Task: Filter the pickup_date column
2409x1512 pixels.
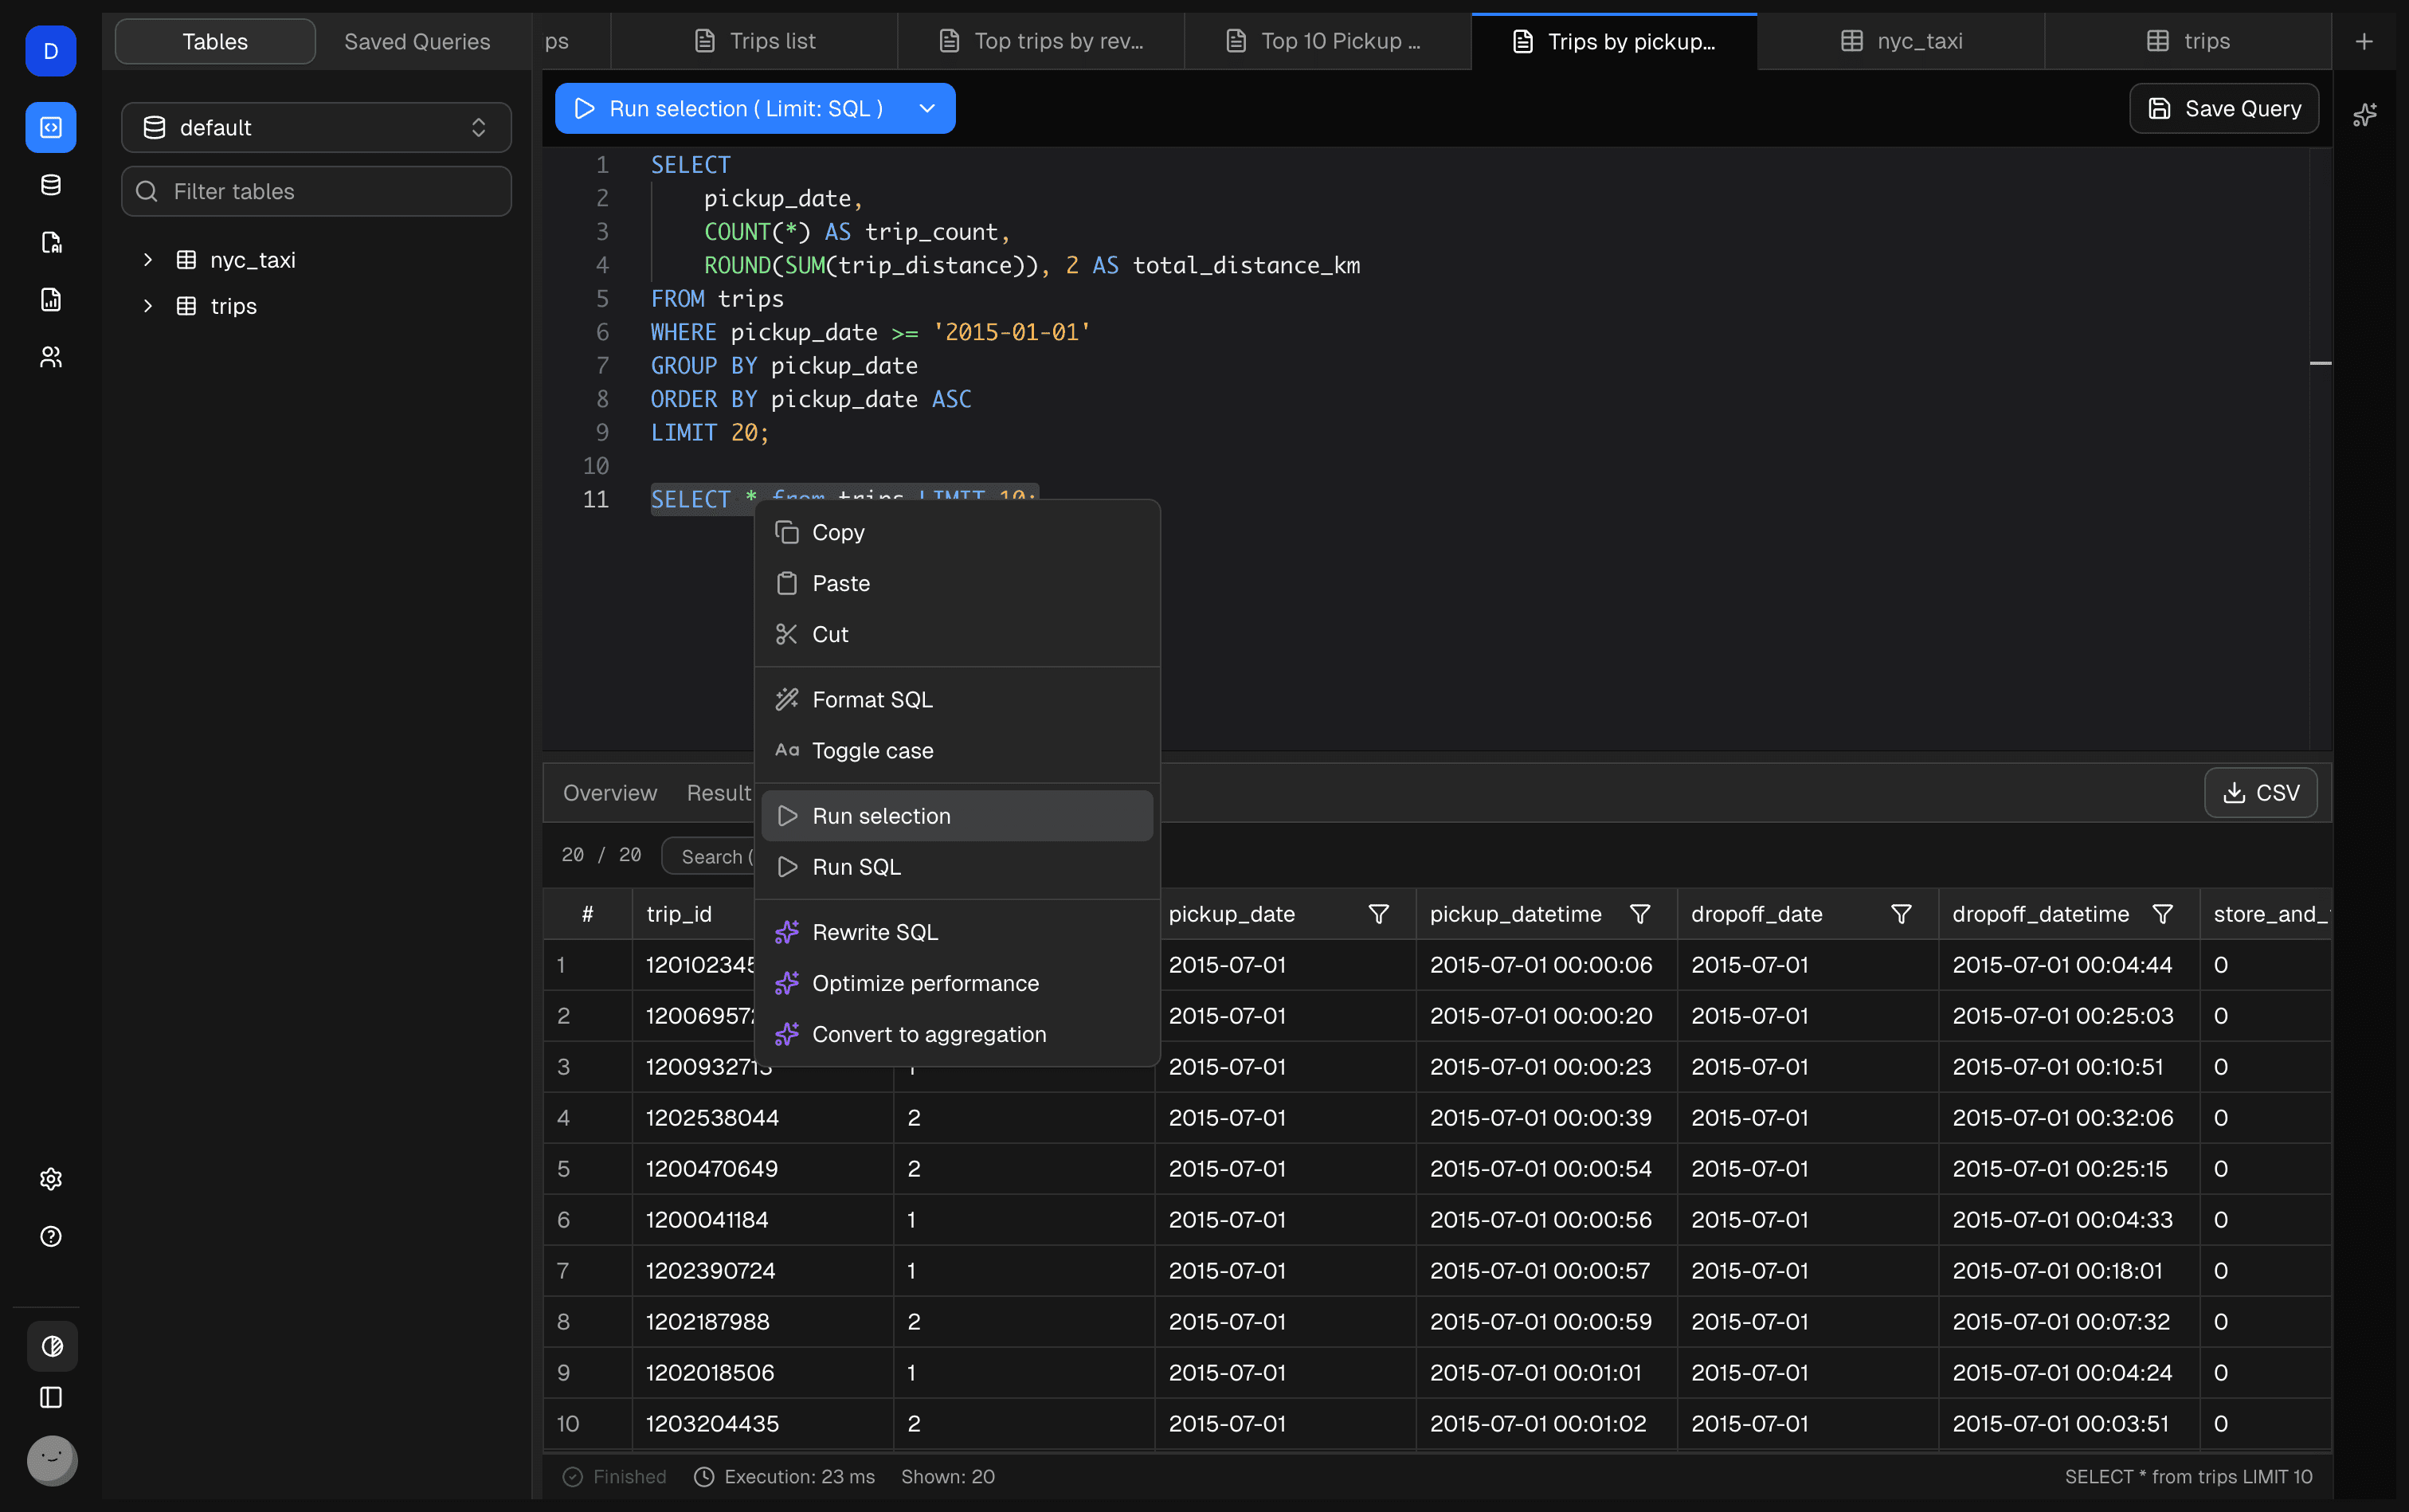Action: click(x=1379, y=914)
